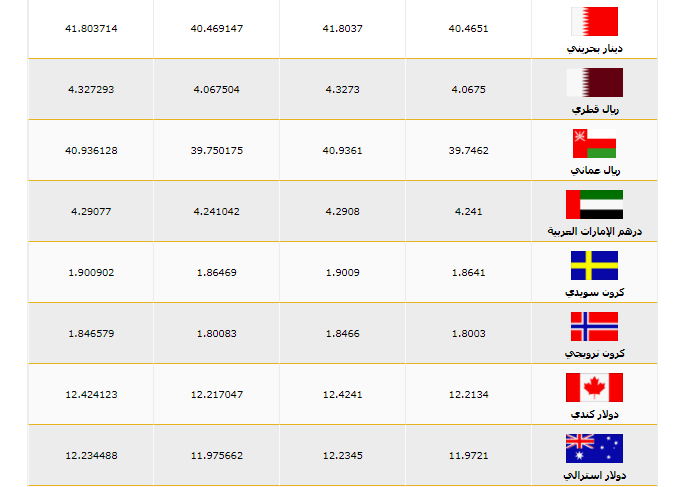Click the Swedish krona value 1.9009
The width and height of the screenshot is (683, 487).
pos(342,272)
